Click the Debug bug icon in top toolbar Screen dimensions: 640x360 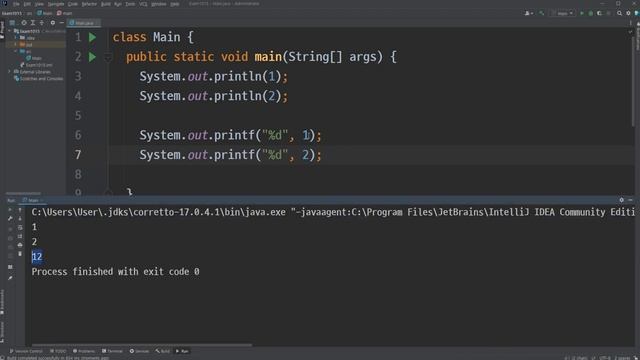coord(591,13)
